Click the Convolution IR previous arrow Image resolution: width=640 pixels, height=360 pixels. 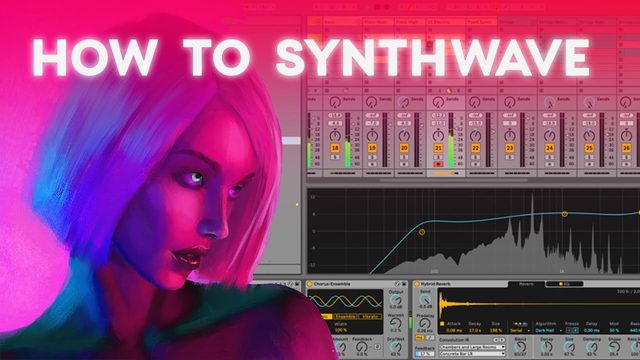pos(496,340)
